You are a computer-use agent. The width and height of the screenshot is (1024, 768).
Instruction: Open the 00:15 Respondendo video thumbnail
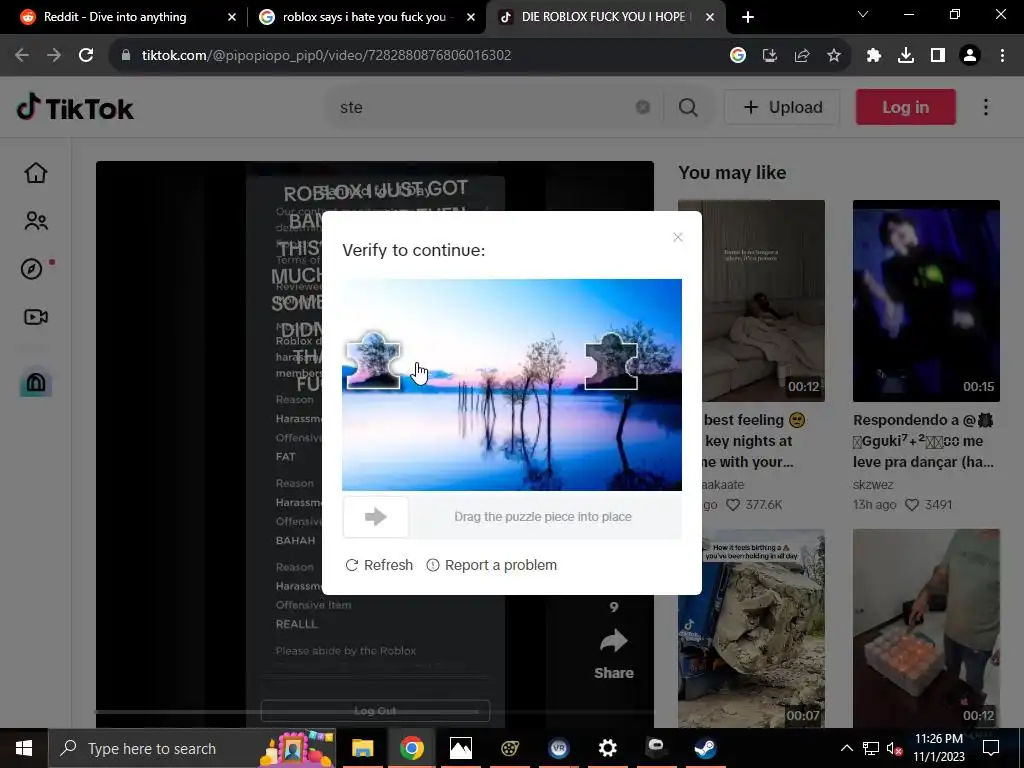coord(926,301)
